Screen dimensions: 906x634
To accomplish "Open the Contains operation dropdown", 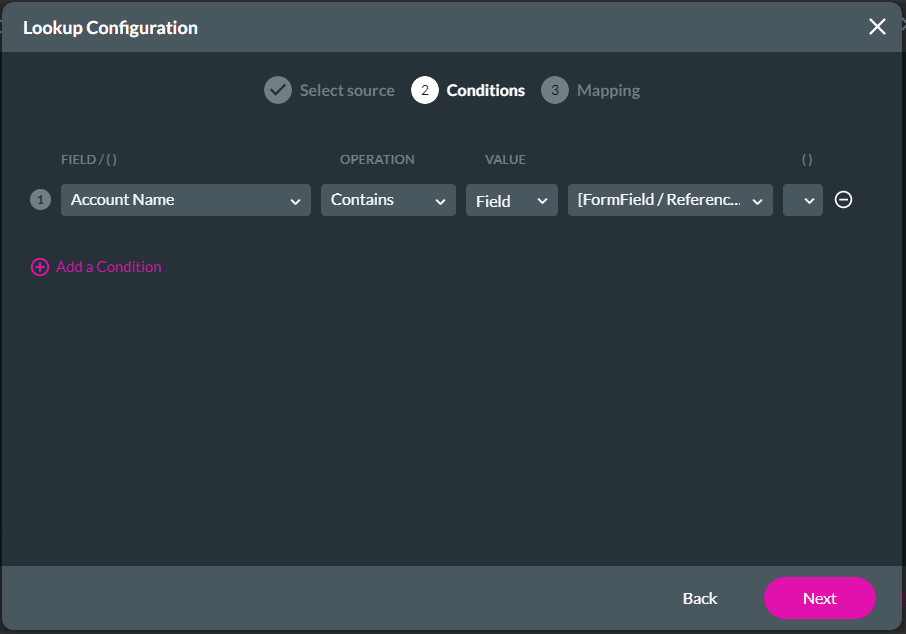I will click(x=388, y=199).
